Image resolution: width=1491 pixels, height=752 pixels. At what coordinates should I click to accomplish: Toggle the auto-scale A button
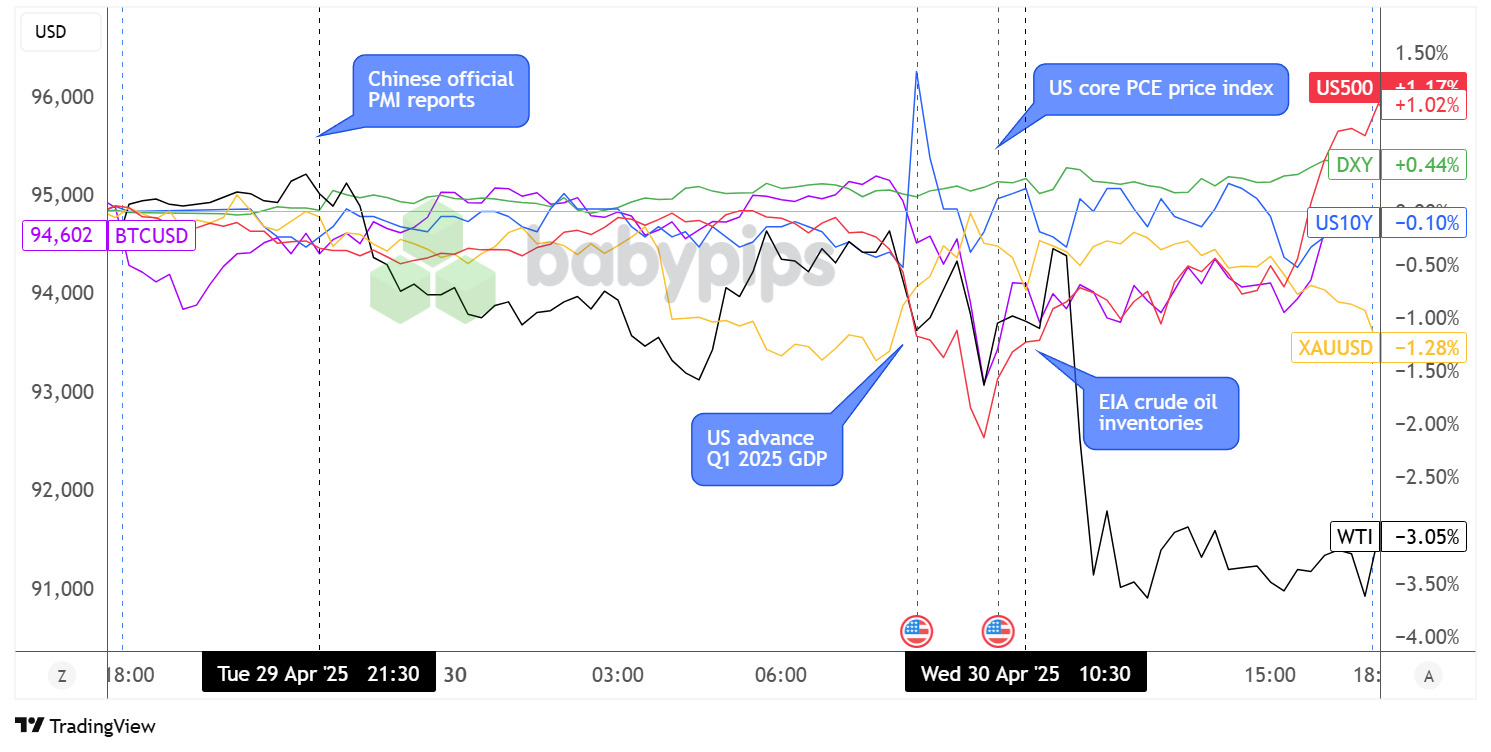coord(1428,676)
